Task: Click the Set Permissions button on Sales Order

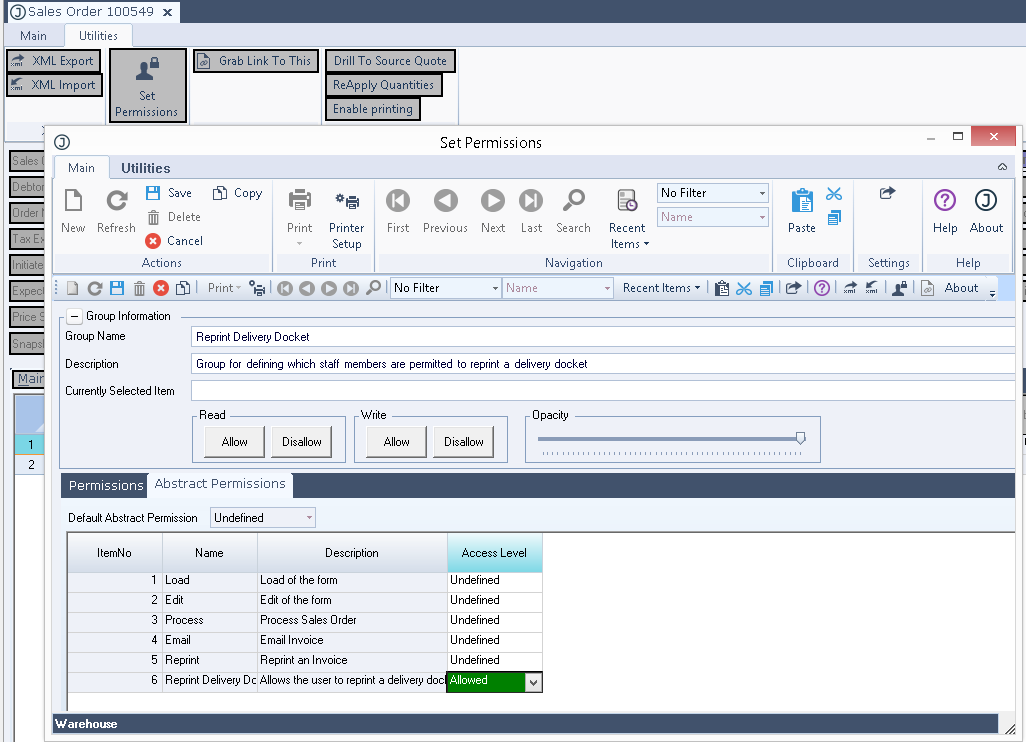Action: [x=147, y=86]
